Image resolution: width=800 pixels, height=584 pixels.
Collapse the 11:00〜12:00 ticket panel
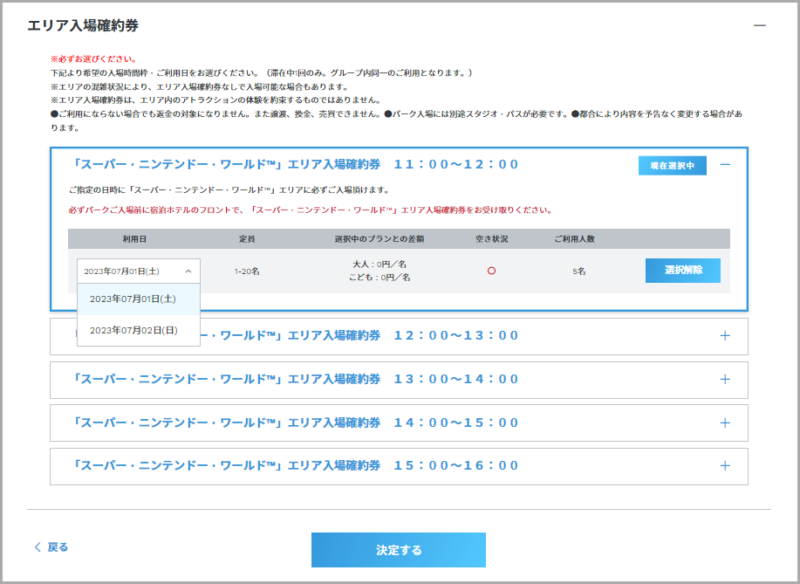point(724,165)
